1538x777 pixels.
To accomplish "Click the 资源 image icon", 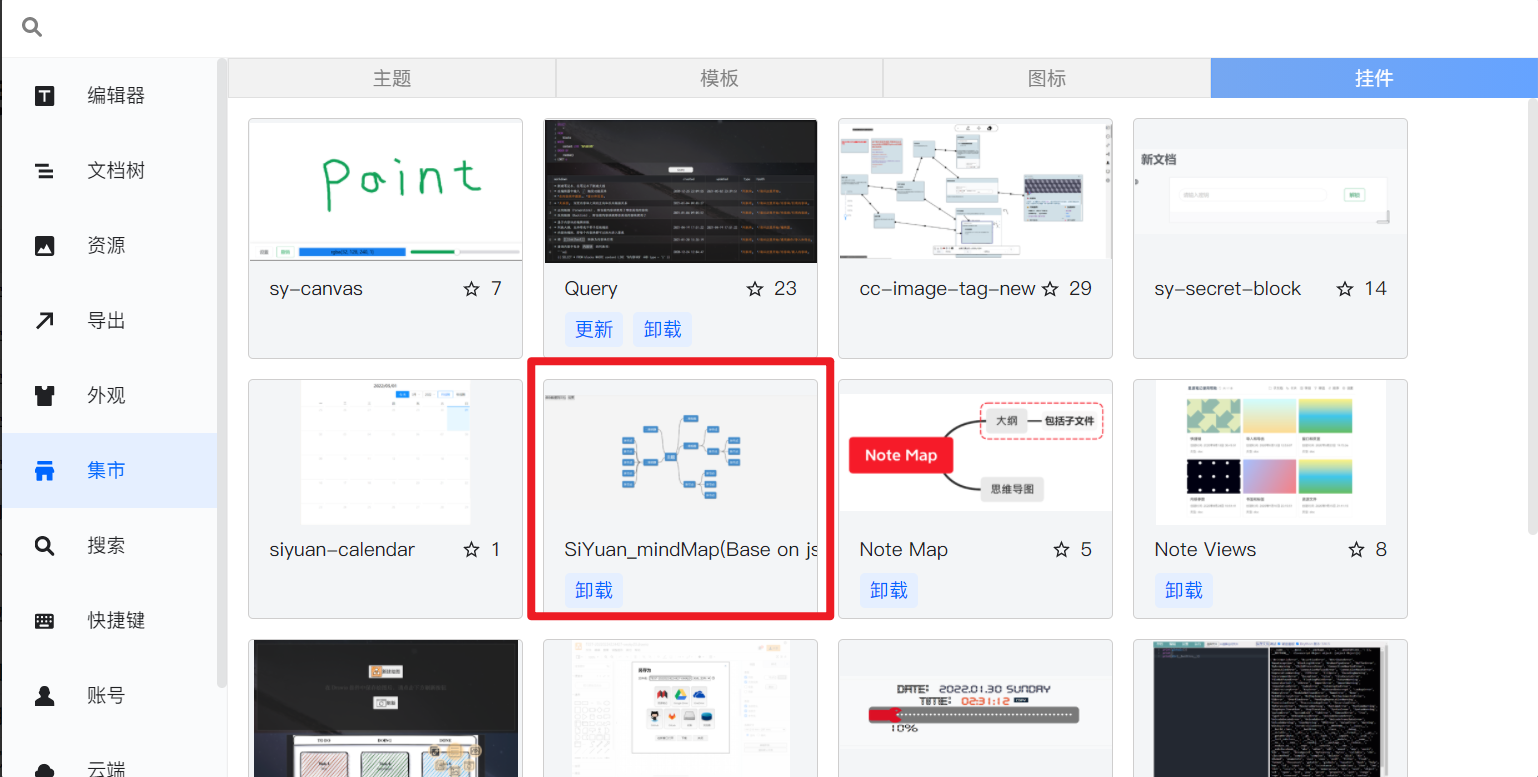I will pos(45,246).
